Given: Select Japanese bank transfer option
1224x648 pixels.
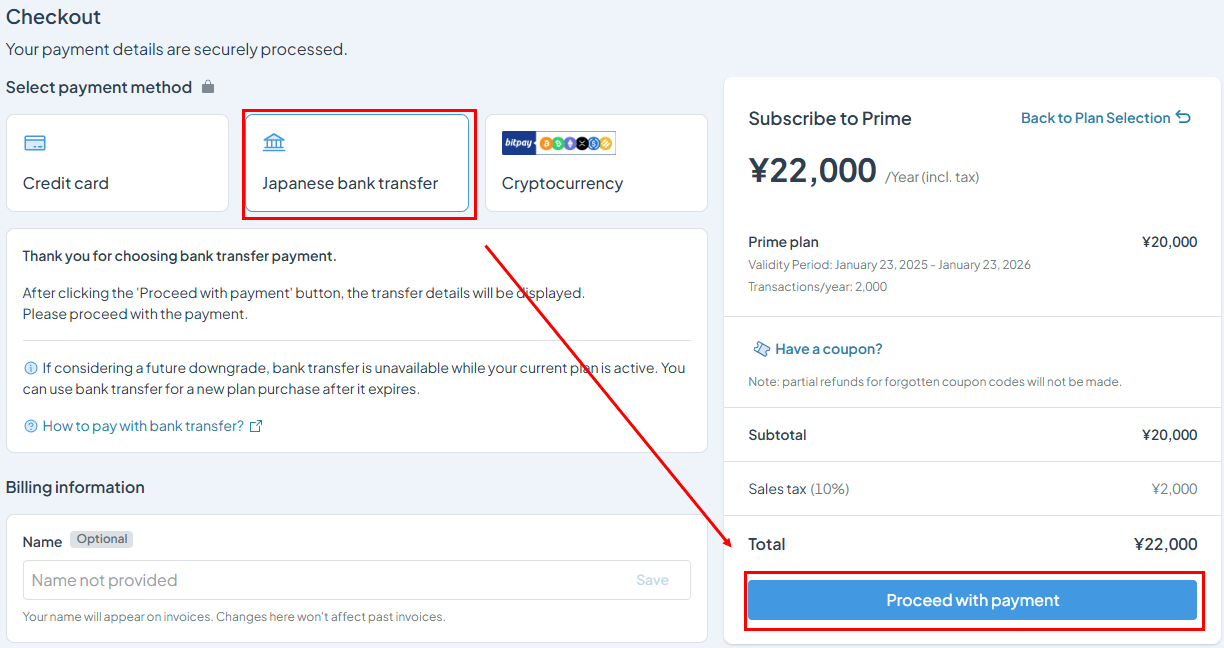Looking at the screenshot, I should tap(357, 163).
